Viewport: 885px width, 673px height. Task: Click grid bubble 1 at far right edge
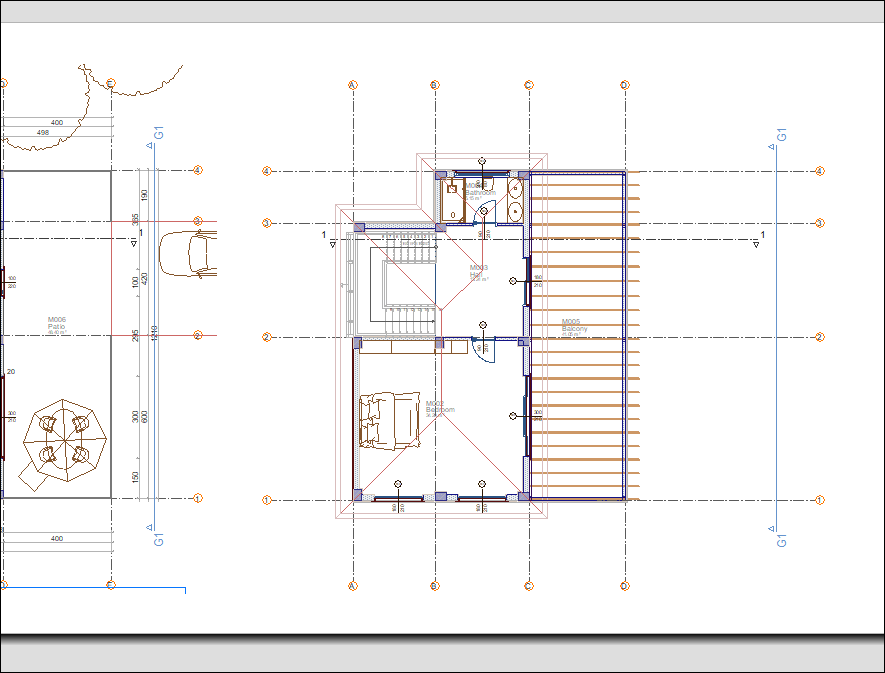tap(820, 500)
